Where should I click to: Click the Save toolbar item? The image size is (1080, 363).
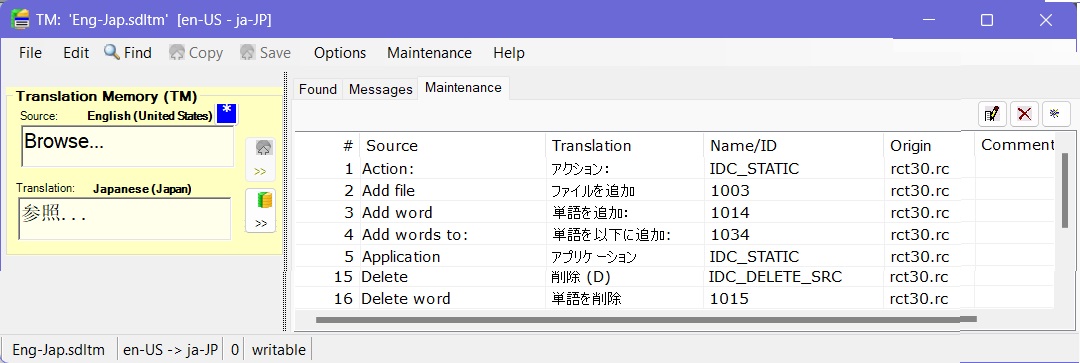(265, 53)
